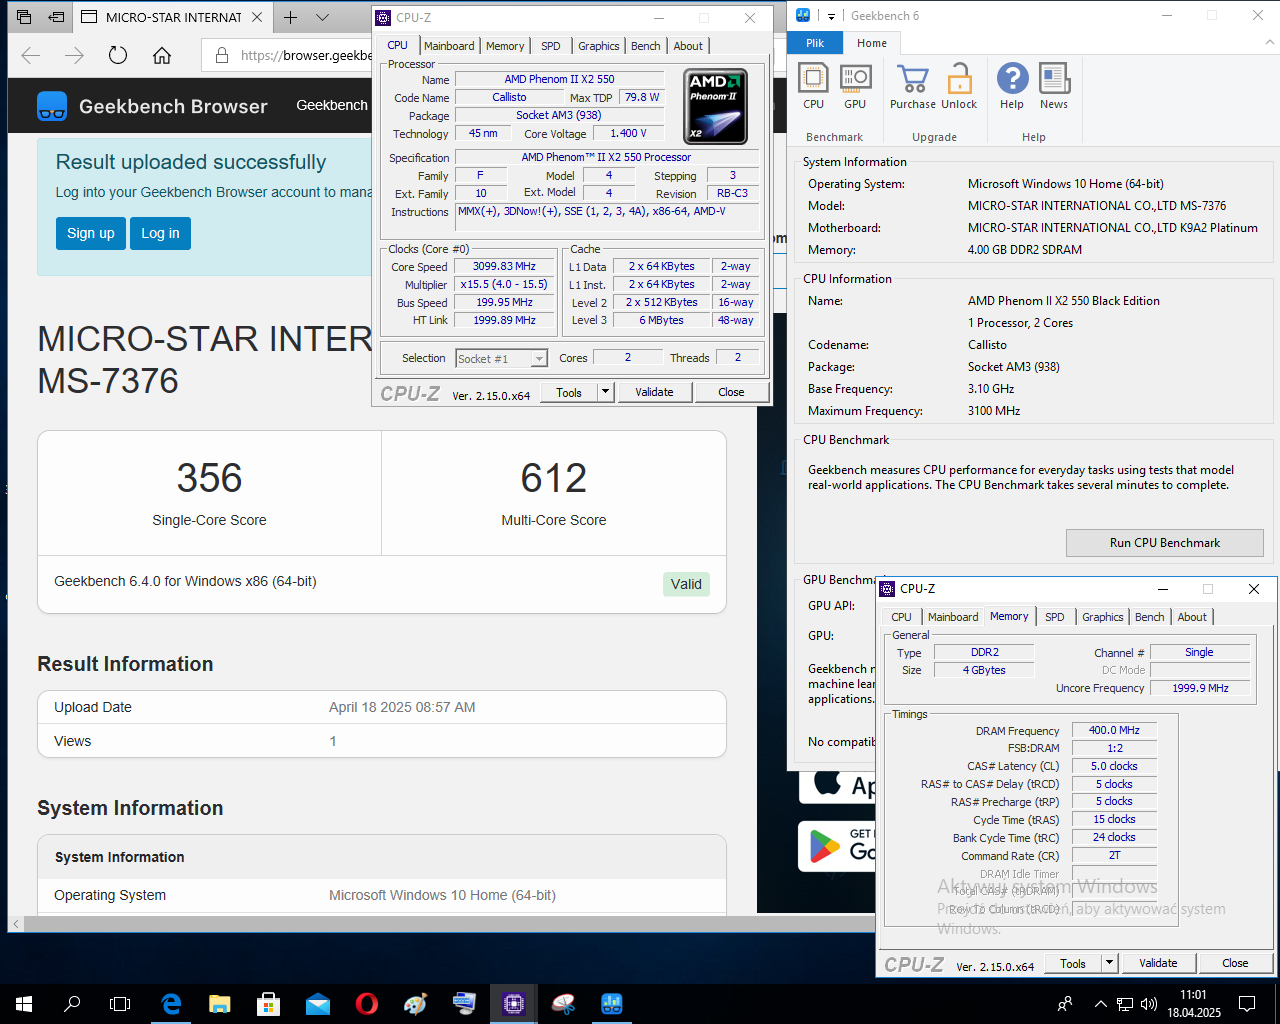Open Windows Start menu
This screenshot has height=1024, width=1280.
(x=24, y=1004)
